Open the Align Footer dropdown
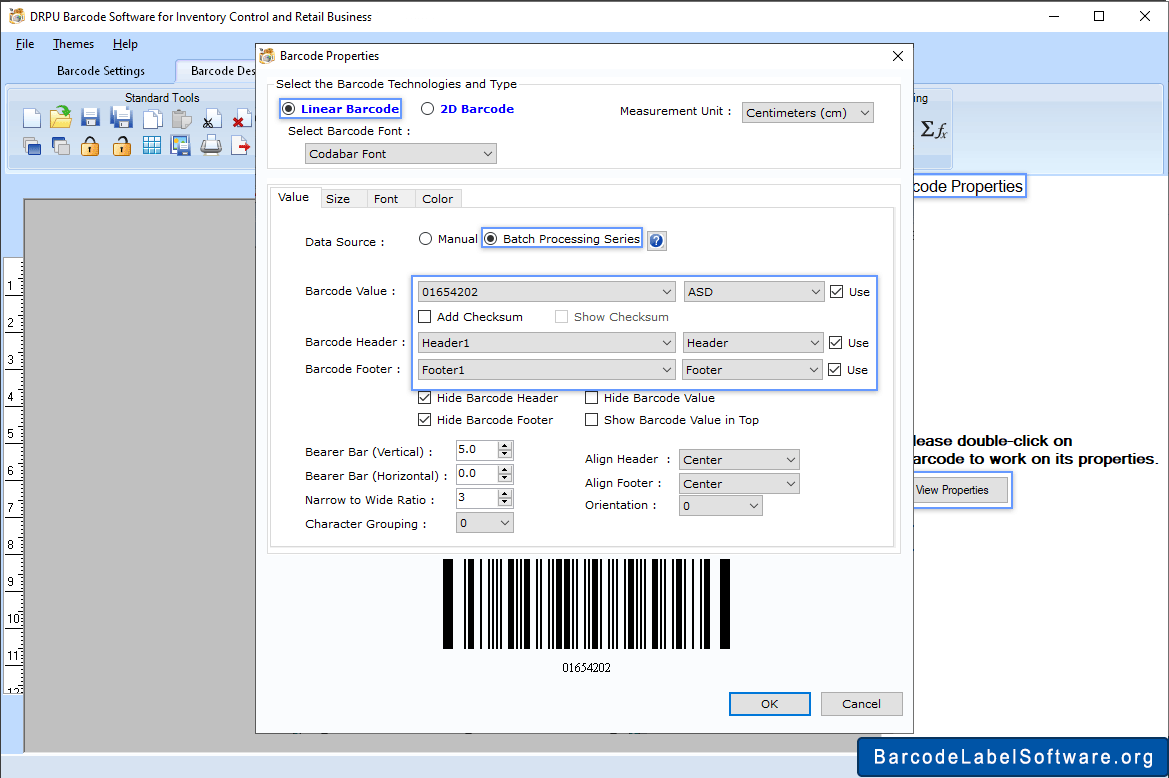The height and width of the screenshot is (778, 1169). click(x=739, y=484)
